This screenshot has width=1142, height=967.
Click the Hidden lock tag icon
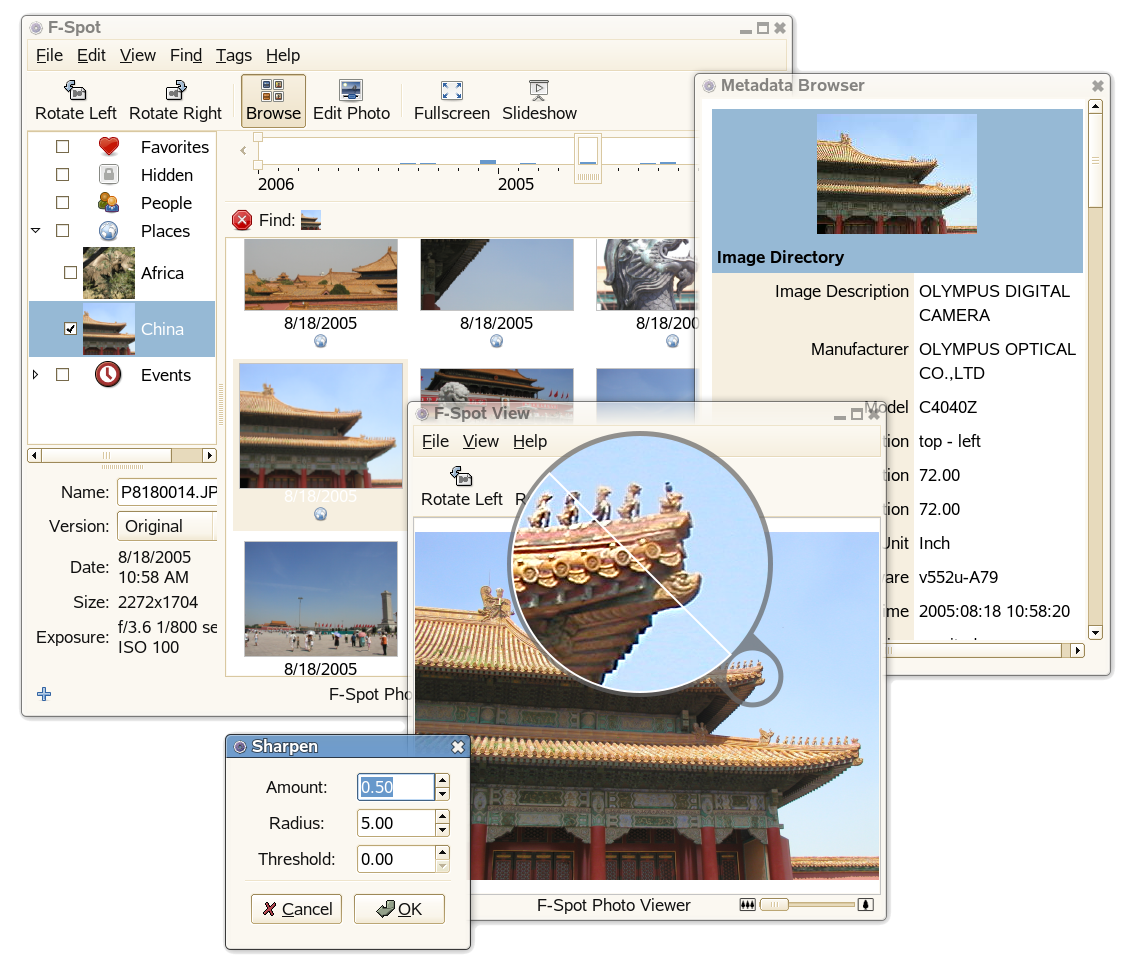(109, 174)
